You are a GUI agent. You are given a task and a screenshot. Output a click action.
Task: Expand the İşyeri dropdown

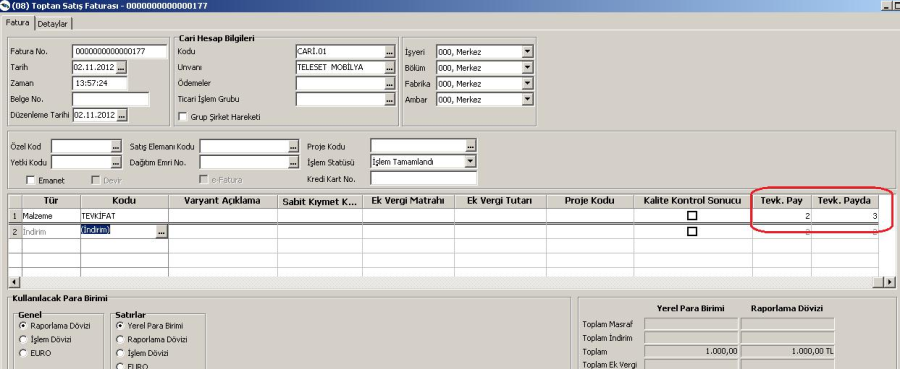[527, 52]
